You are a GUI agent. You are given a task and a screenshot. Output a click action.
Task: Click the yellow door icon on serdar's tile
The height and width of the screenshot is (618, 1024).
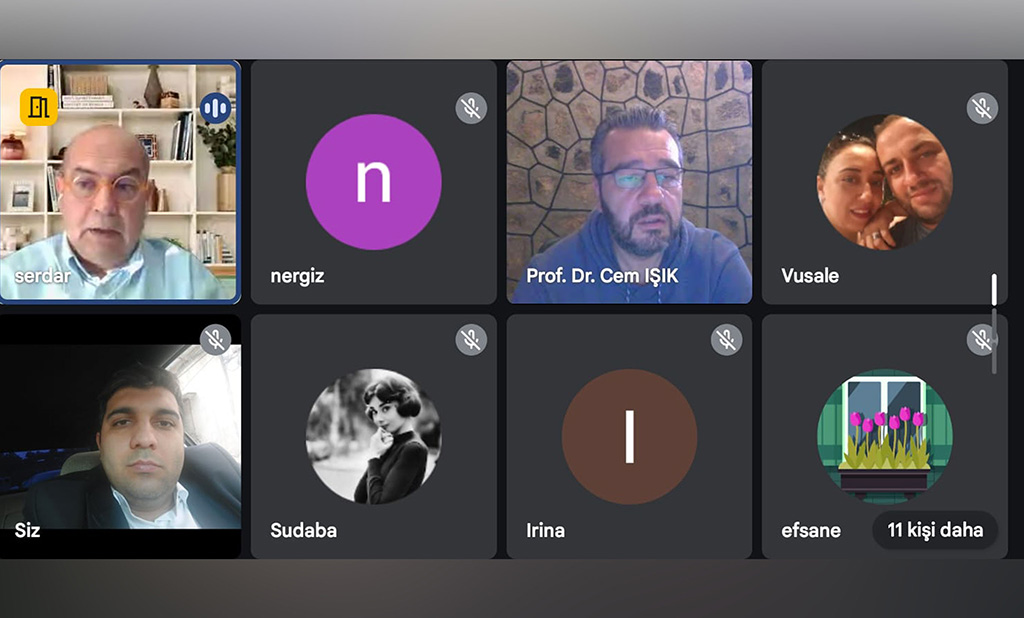coord(39,107)
